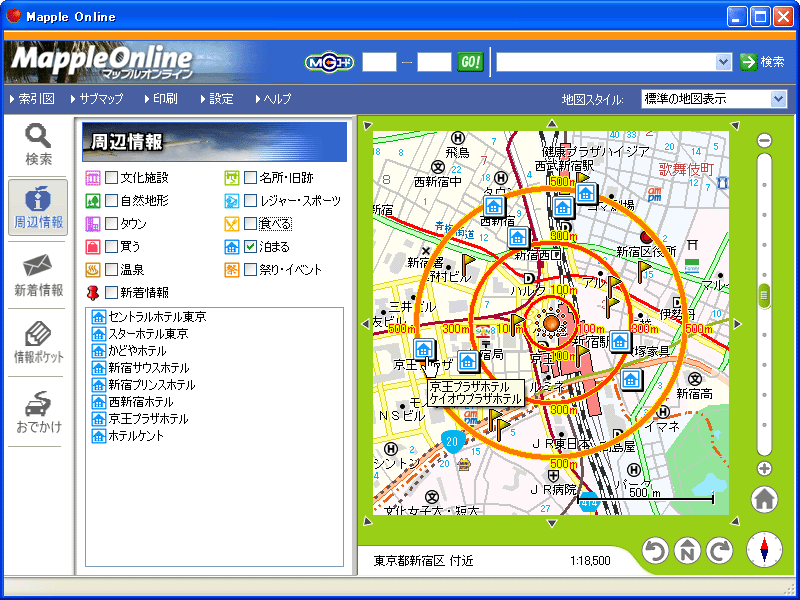This screenshot has width=800, height=600.
Task: Reset map orientation to north
Action: (x=687, y=551)
